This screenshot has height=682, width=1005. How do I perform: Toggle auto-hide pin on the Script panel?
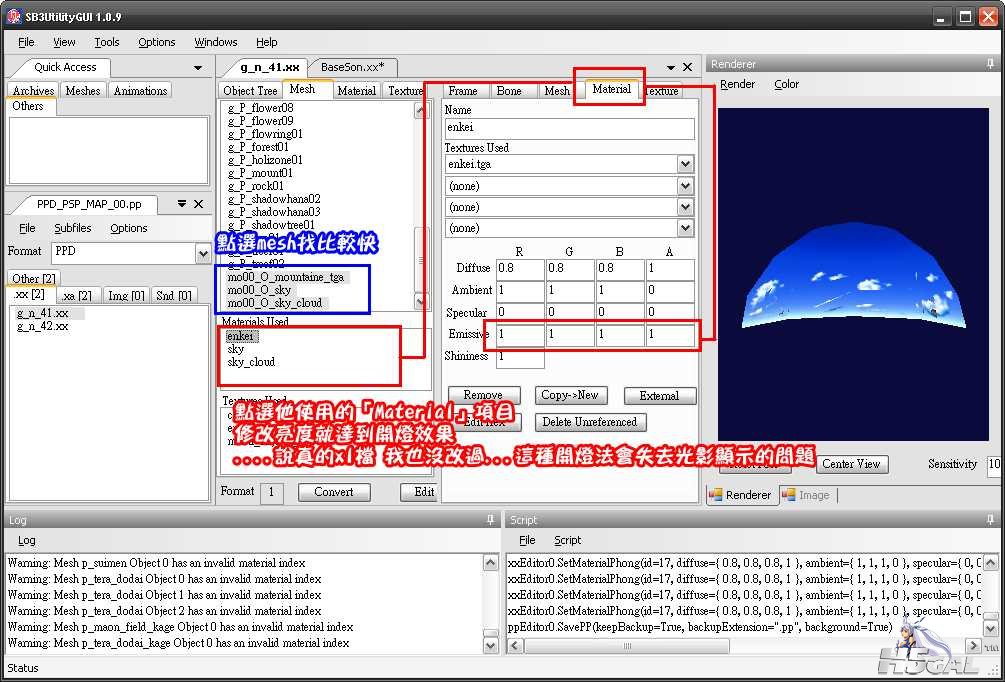(x=991, y=520)
